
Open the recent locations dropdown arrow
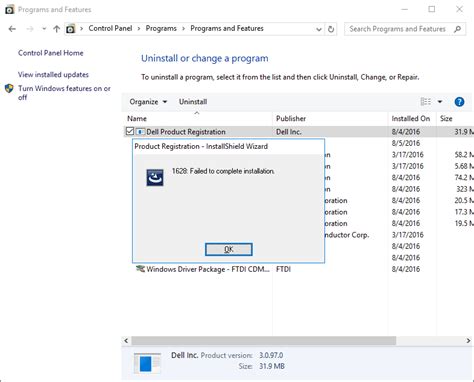(x=44, y=29)
